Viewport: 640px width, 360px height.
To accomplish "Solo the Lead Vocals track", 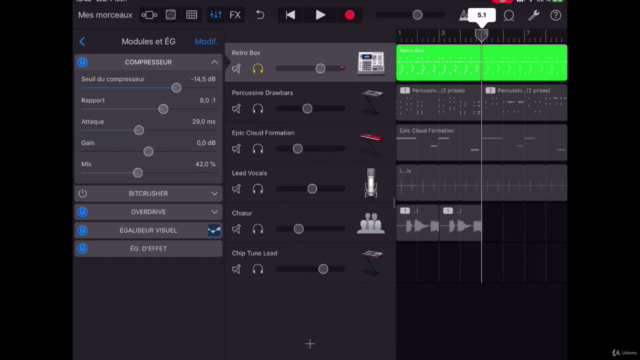I will [258, 189].
